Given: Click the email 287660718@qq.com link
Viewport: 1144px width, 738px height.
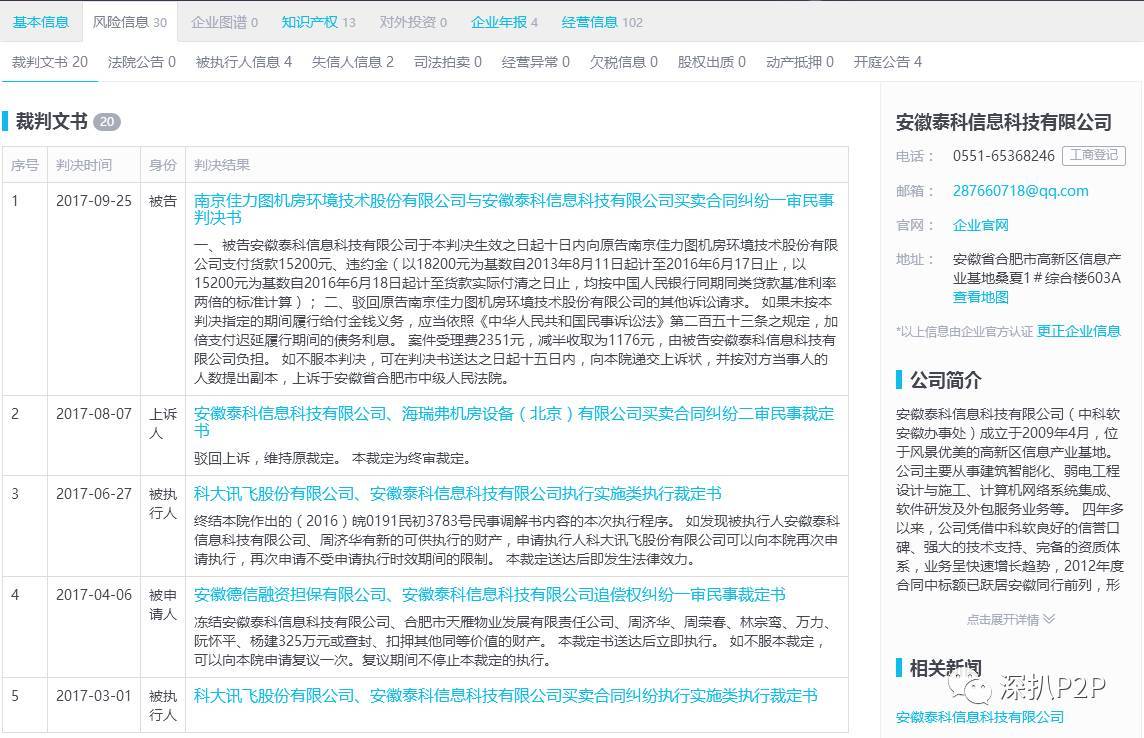Looking at the screenshot, I should tap(1020, 190).
